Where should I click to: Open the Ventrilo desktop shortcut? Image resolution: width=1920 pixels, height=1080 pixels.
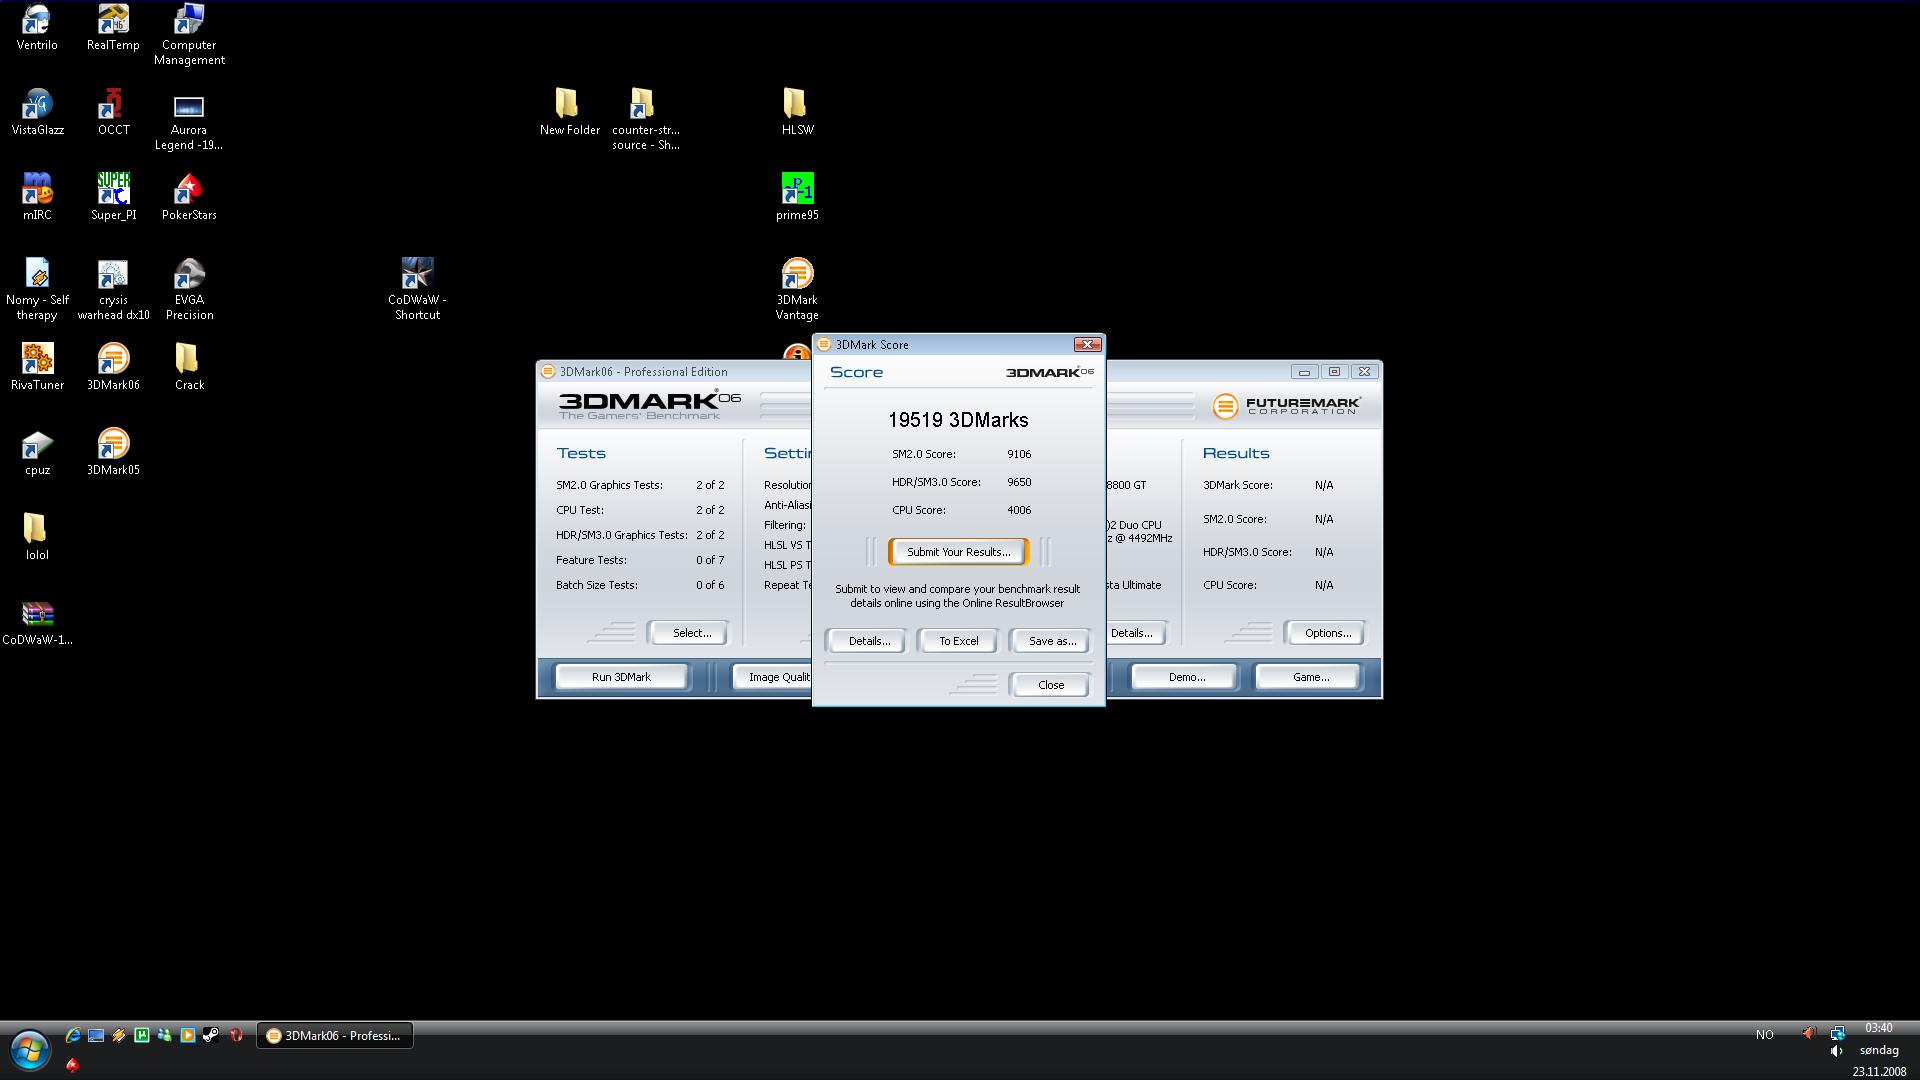click(37, 27)
